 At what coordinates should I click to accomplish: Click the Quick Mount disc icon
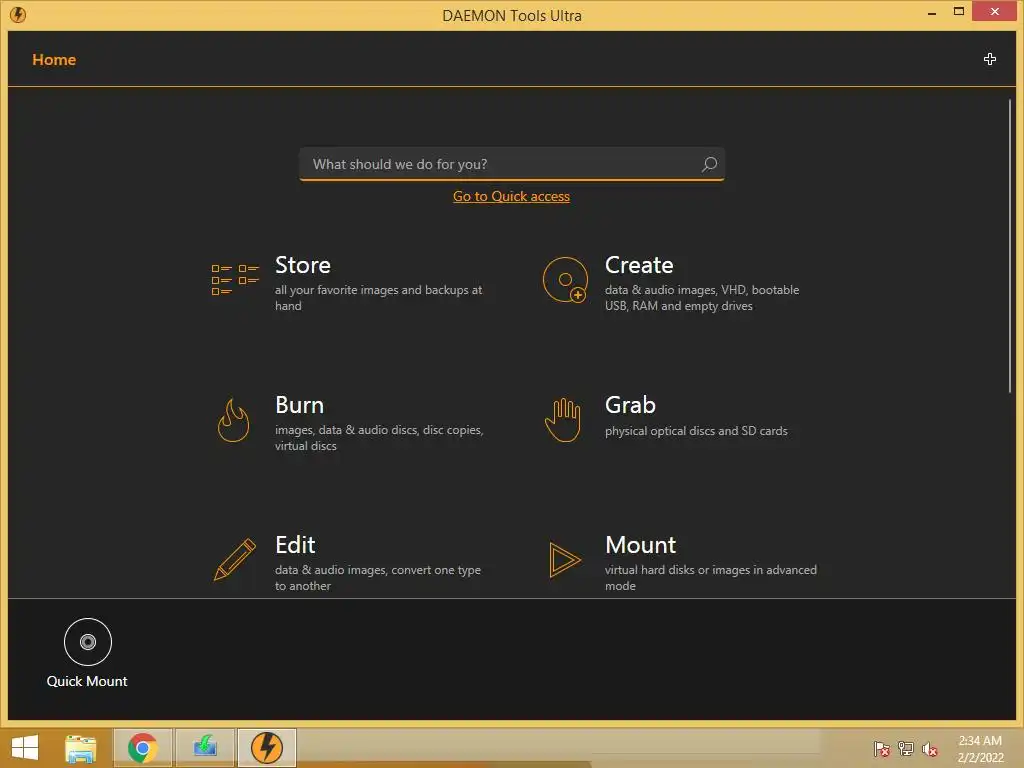pos(88,642)
